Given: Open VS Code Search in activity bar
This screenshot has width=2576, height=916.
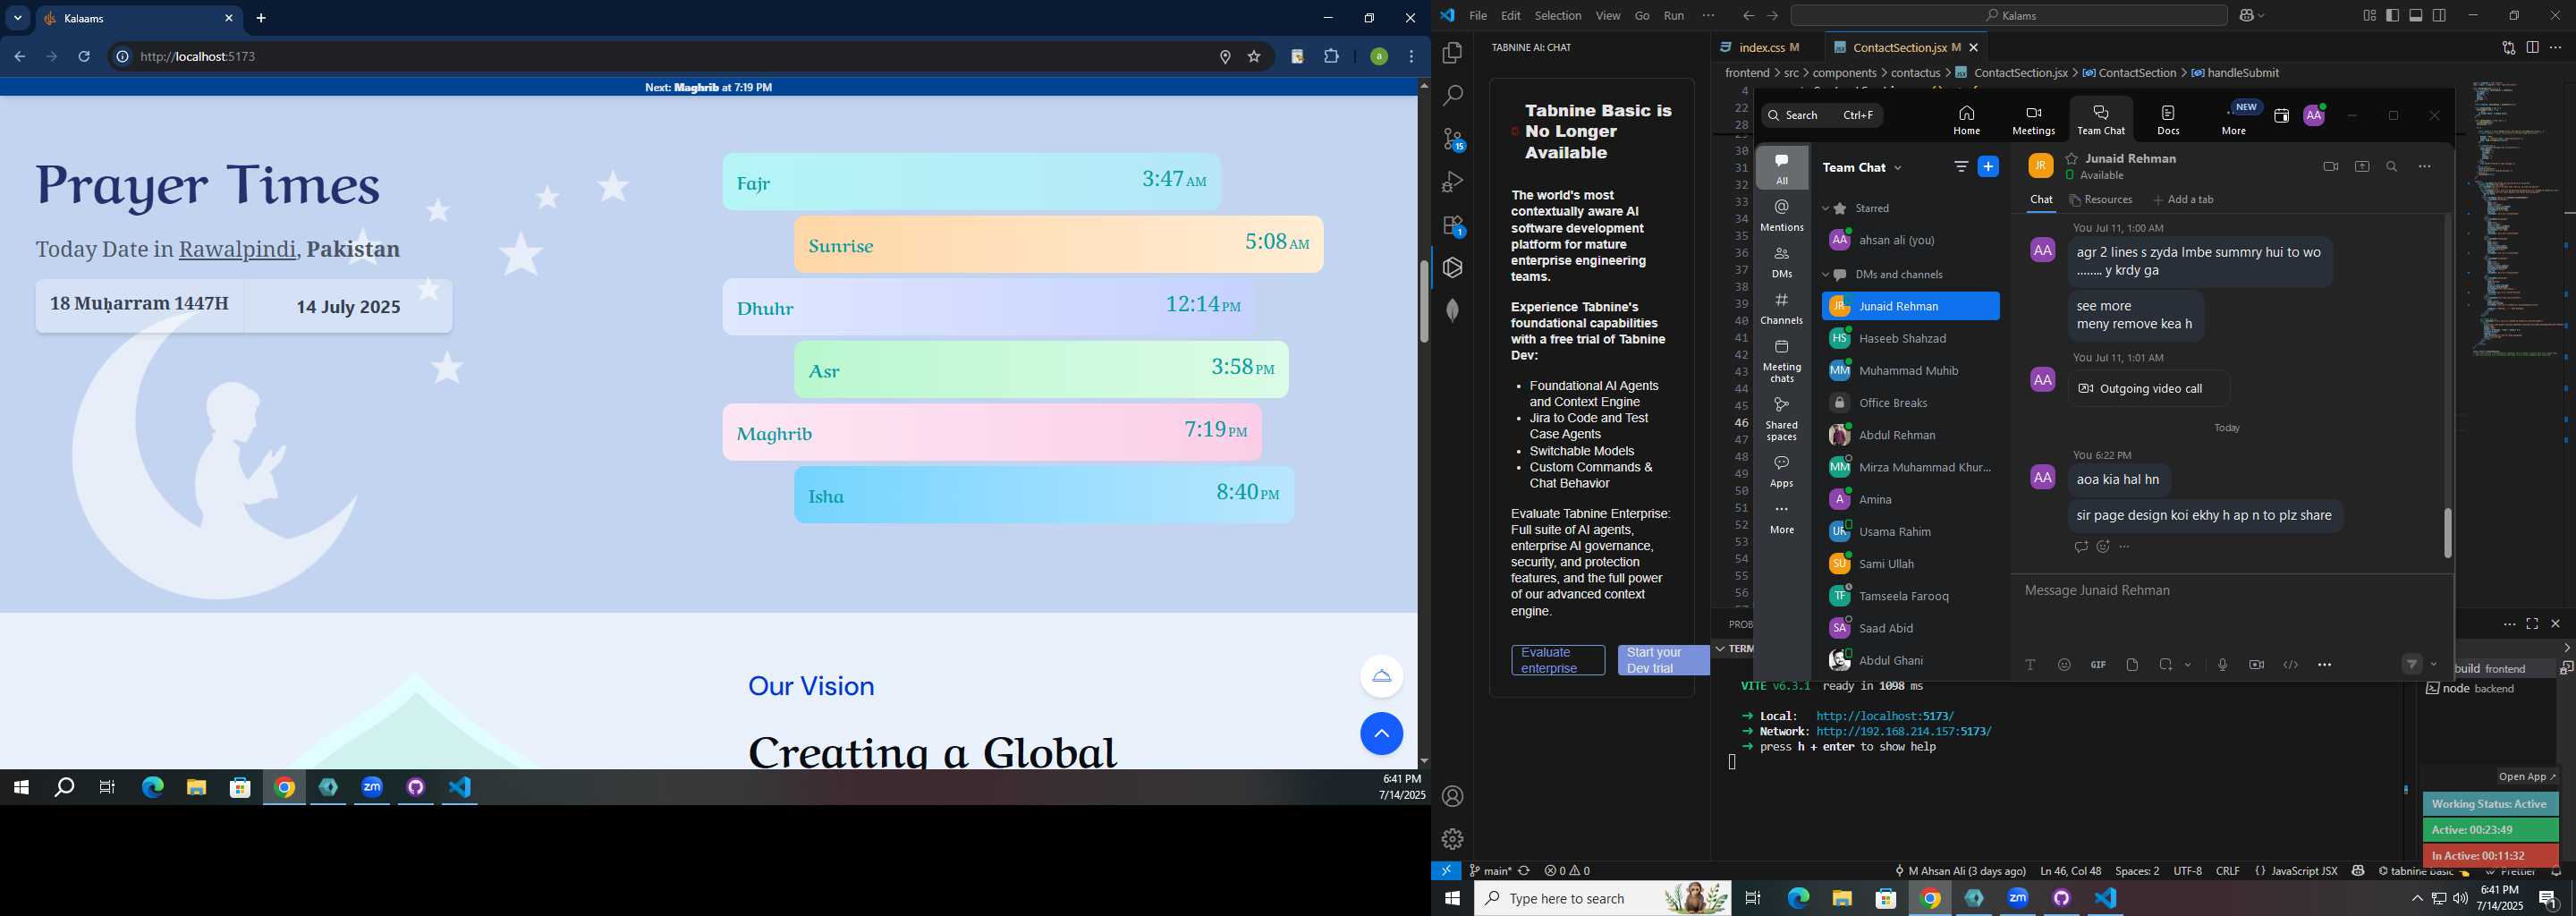Looking at the screenshot, I should tap(1453, 96).
